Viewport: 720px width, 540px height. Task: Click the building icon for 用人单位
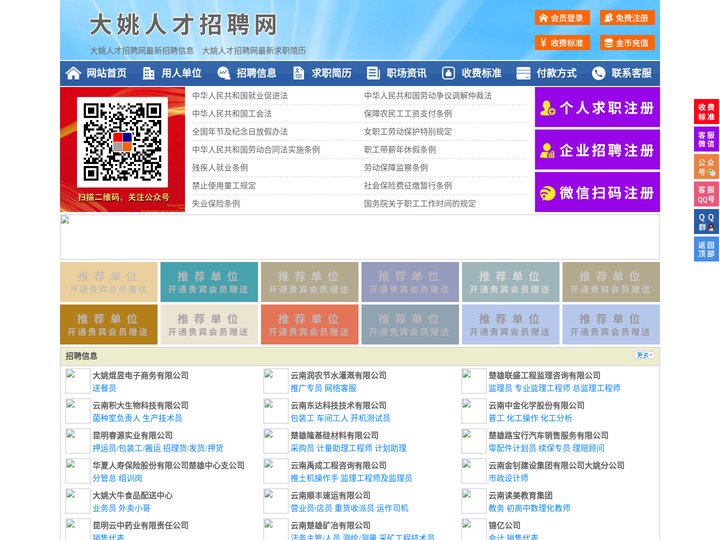(148, 73)
